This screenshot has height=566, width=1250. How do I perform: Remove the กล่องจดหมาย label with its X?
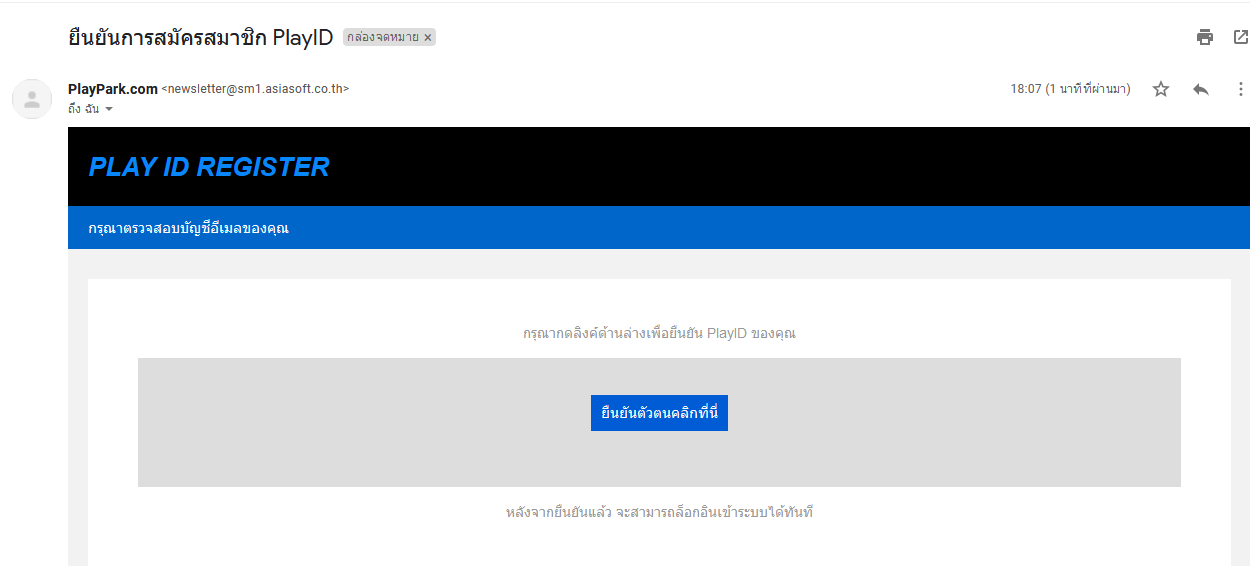pyautogui.click(x=428, y=37)
